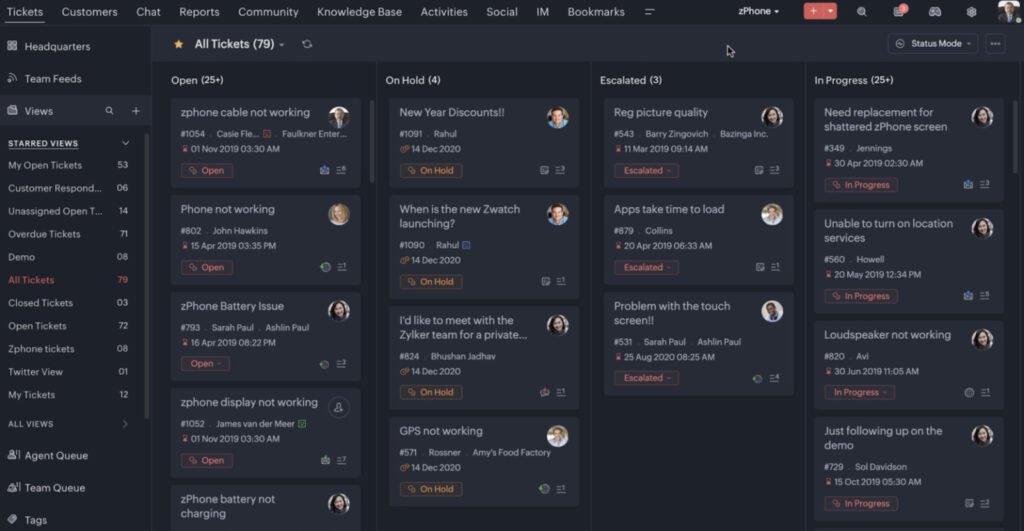Image resolution: width=1024 pixels, height=531 pixels.
Task: Open the When is the new Zwatch launching ticket
Action: [460, 216]
